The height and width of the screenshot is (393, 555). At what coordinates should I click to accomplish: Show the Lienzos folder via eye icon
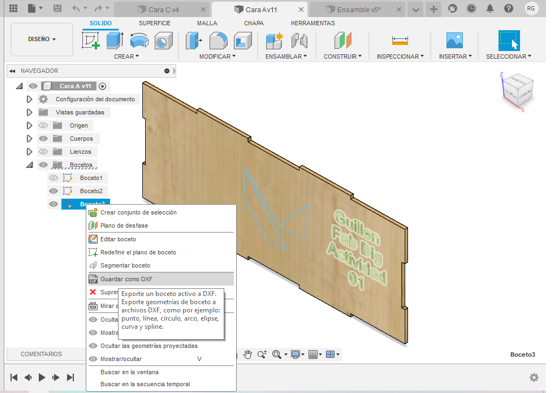(x=43, y=152)
